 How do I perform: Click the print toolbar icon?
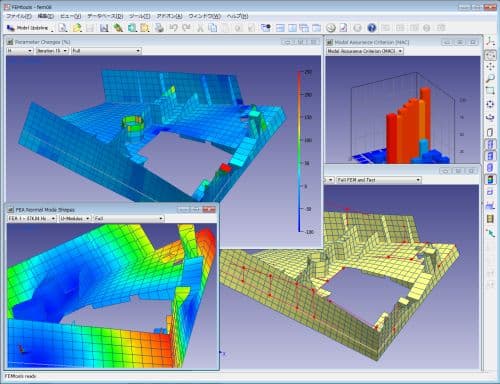pos(159,28)
